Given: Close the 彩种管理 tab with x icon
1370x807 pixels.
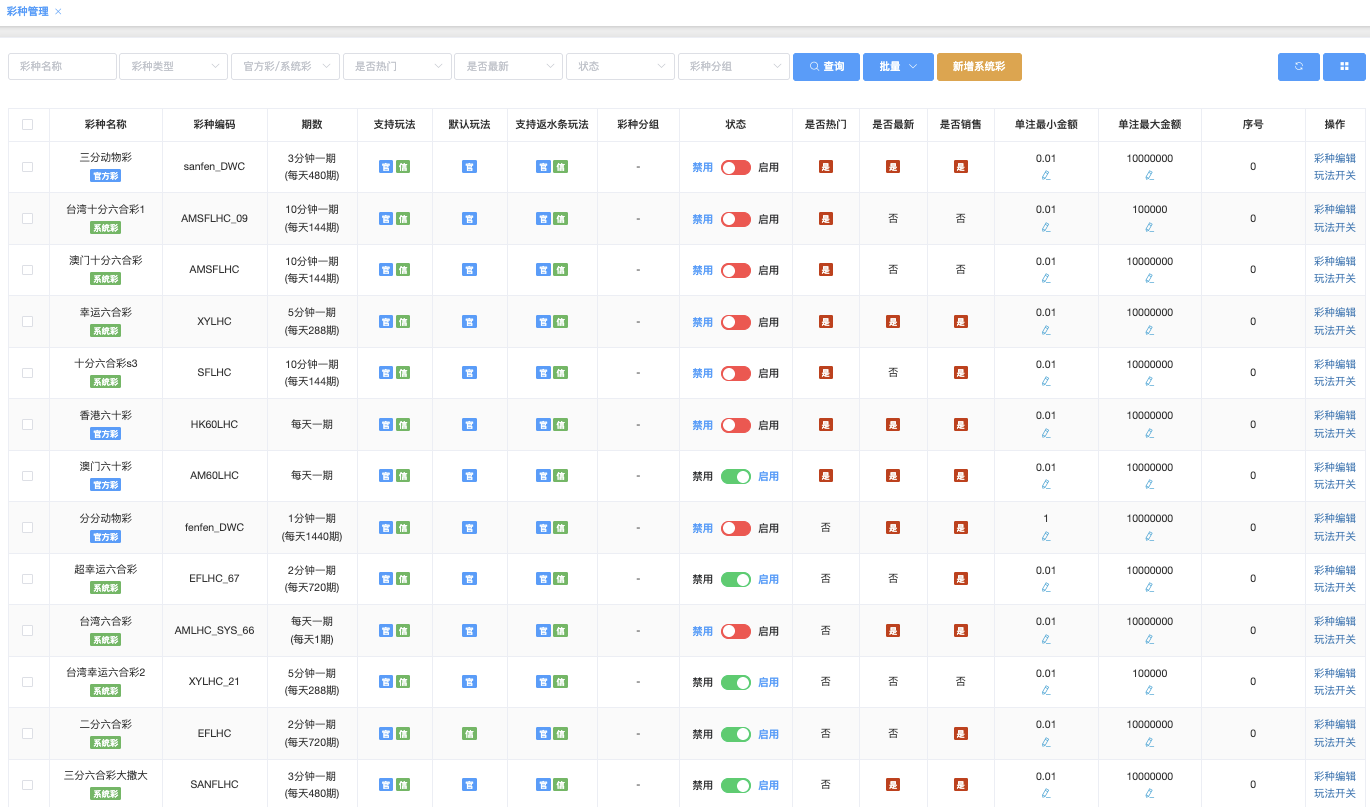Looking at the screenshot, I should [58, 11].
